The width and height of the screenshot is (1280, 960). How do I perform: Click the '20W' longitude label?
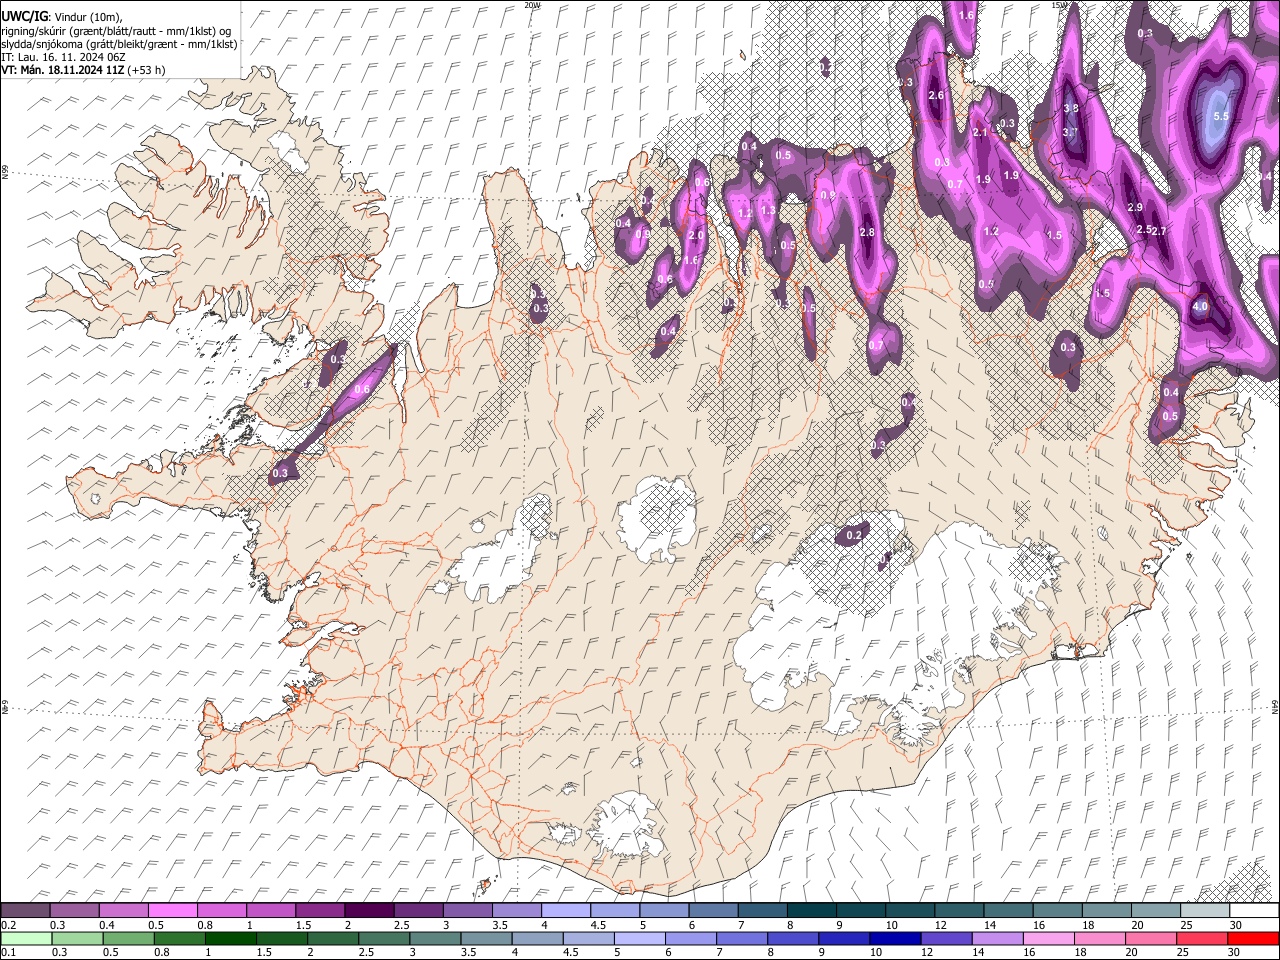click(x=532, y=5)
